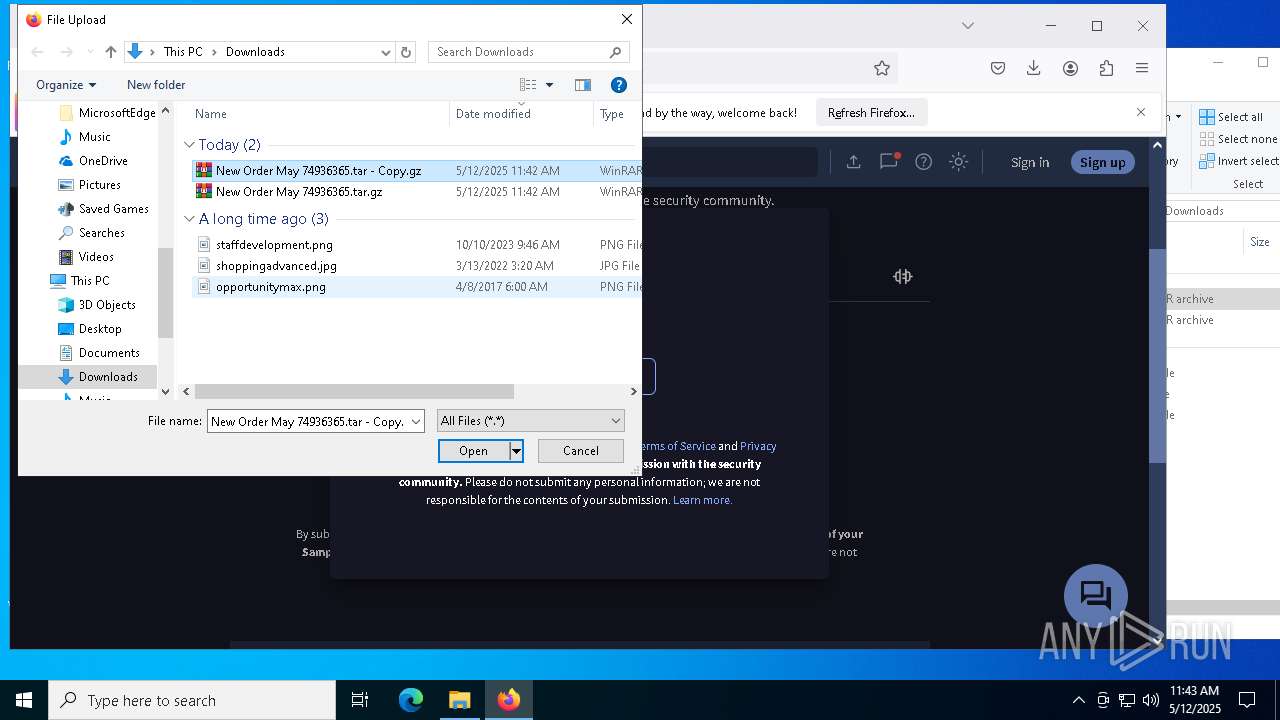
Task: Click New folder button
Action: tap(156, 85)
